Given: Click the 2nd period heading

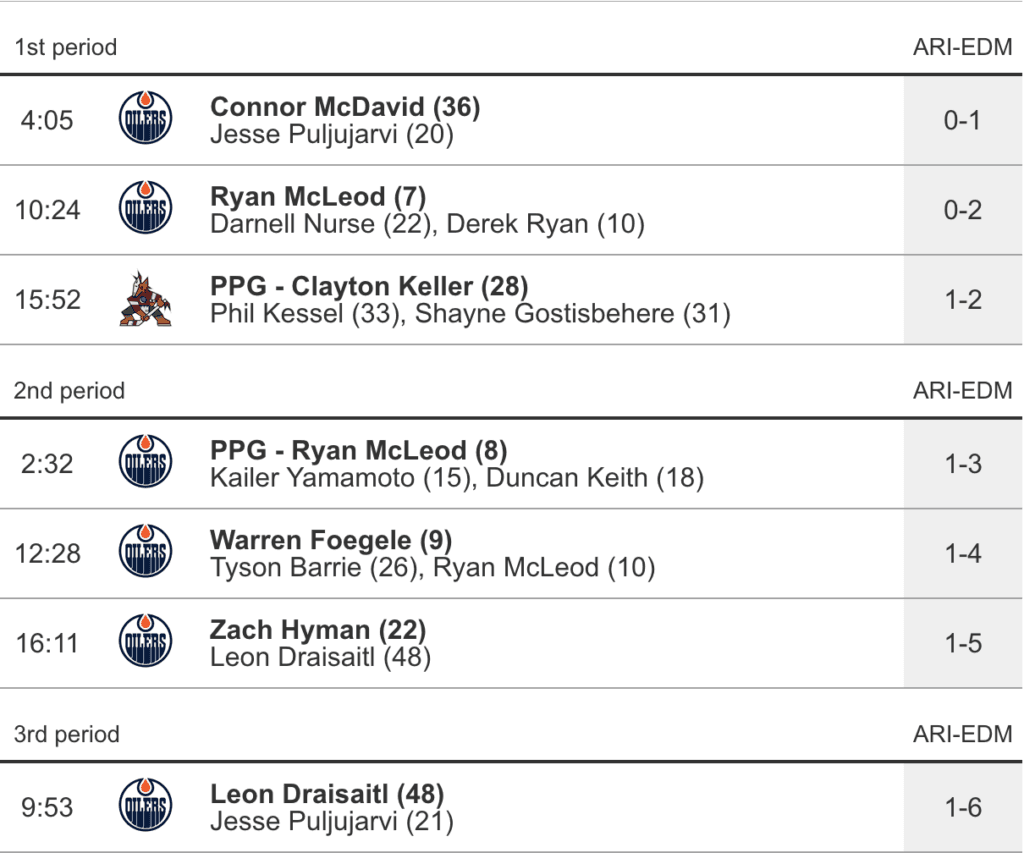Looking at the screenshot, I should point(69,391).
